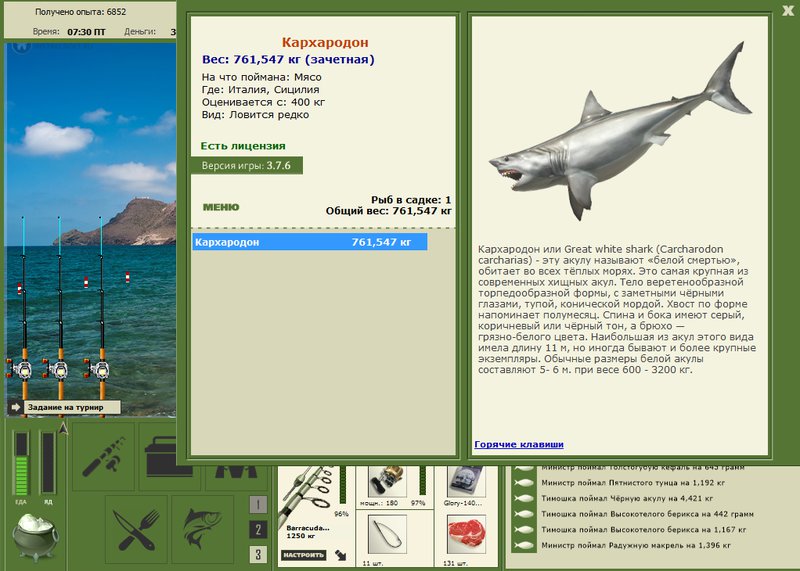Click the middle fishing rod's reel
Screen dimensions: 800x571
point(56,369)
